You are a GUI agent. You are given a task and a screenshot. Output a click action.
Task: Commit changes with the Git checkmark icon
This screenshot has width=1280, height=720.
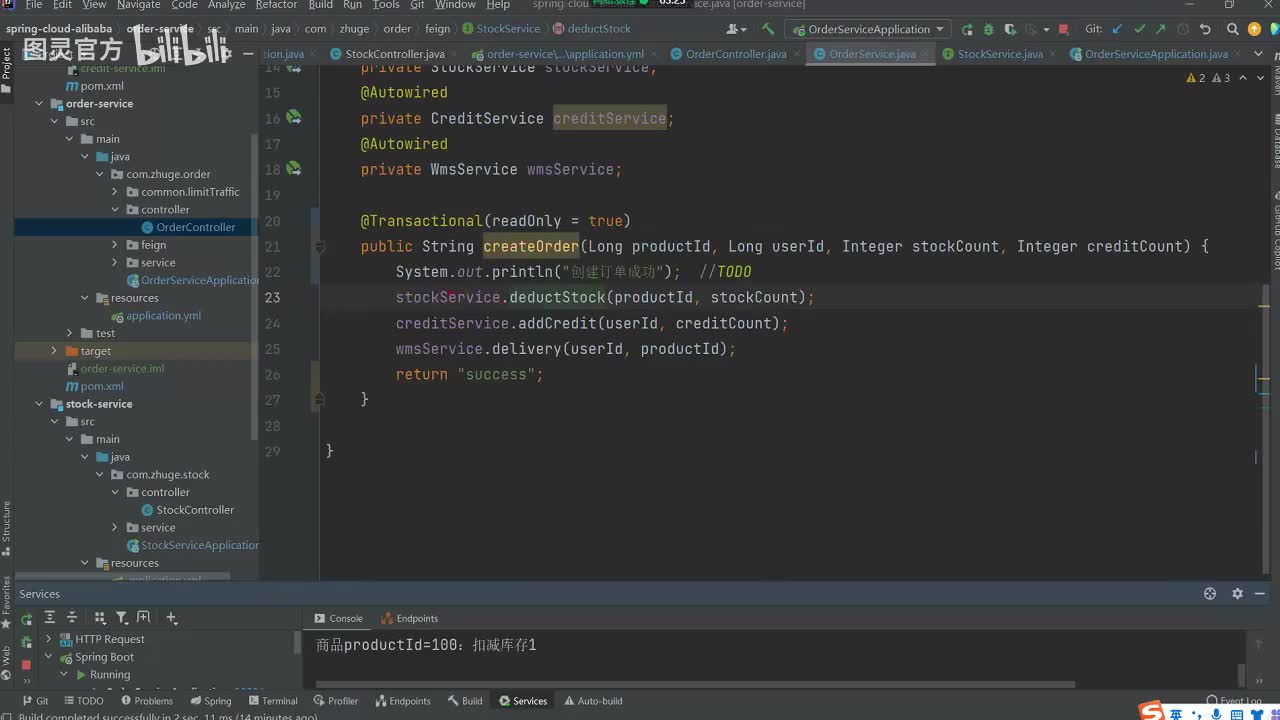1140,29
